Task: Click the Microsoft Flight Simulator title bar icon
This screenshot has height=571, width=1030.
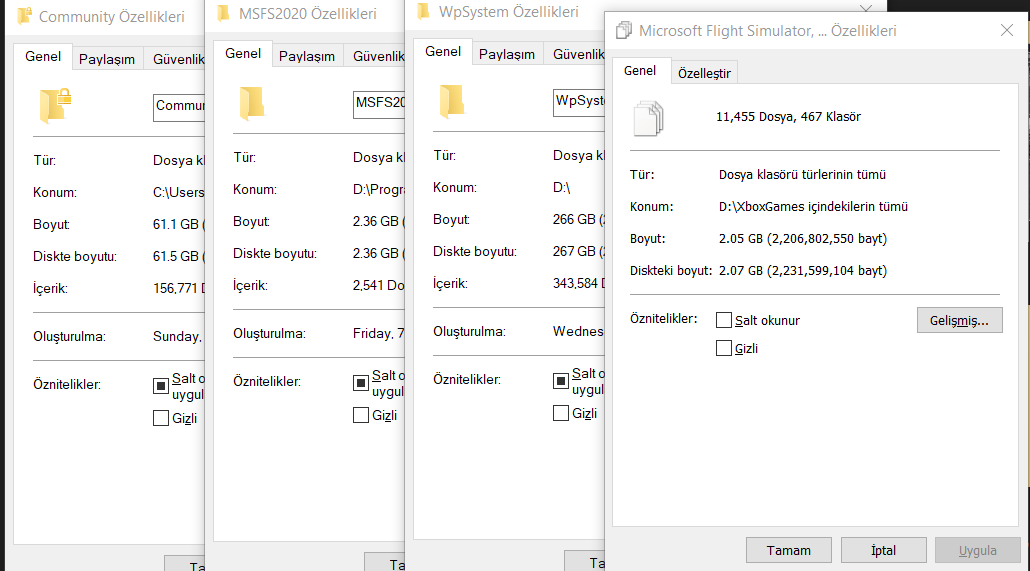Action: coord(623,31)
